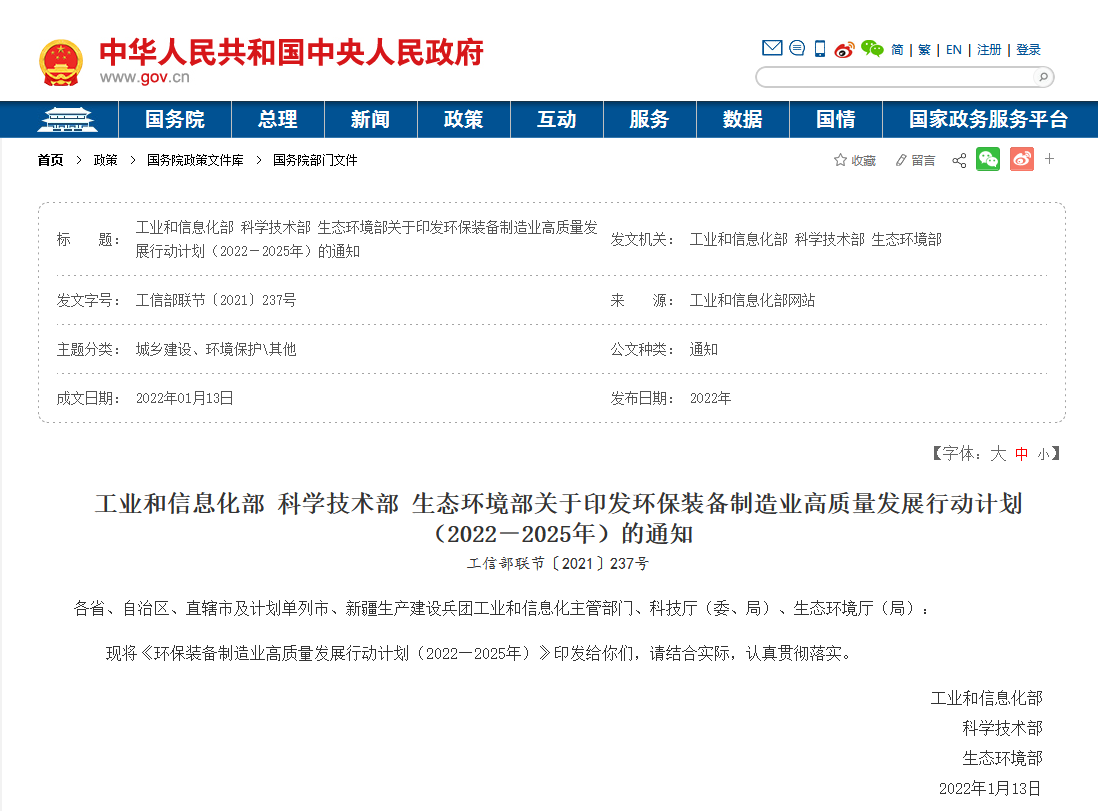1098x811 pixels.
Task: Click signature line 生态环境部
Action: pyautogui.click(x=1002, y=758)
